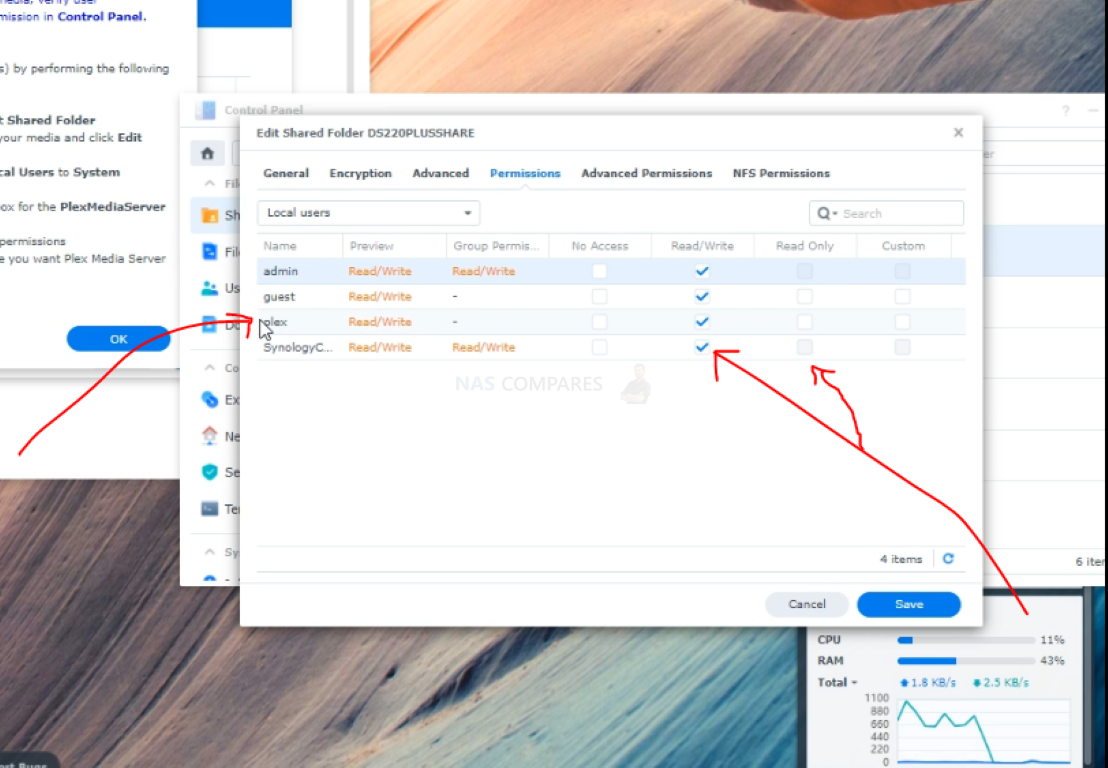Open the Local users dropdown
Screen dimensions: 1108x768
368,213
